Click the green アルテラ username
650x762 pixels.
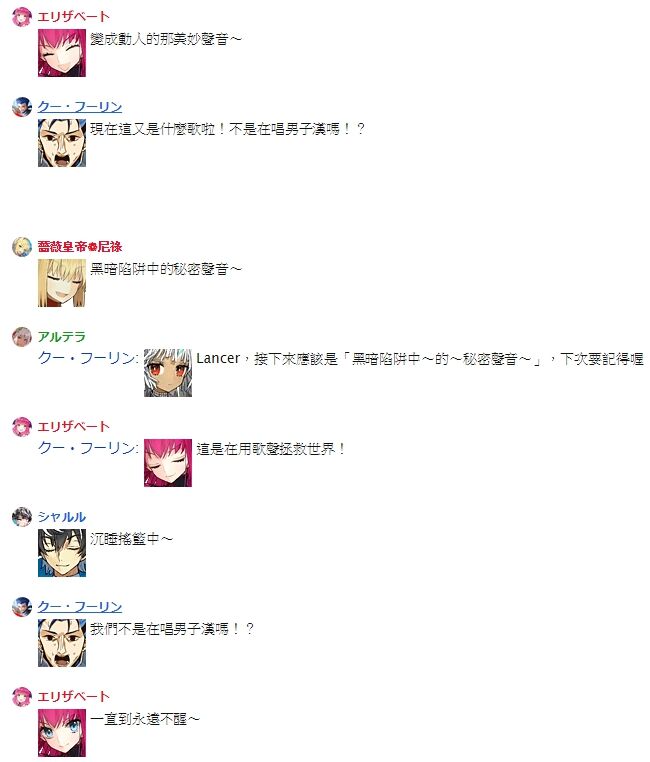[x=62, y=336]
